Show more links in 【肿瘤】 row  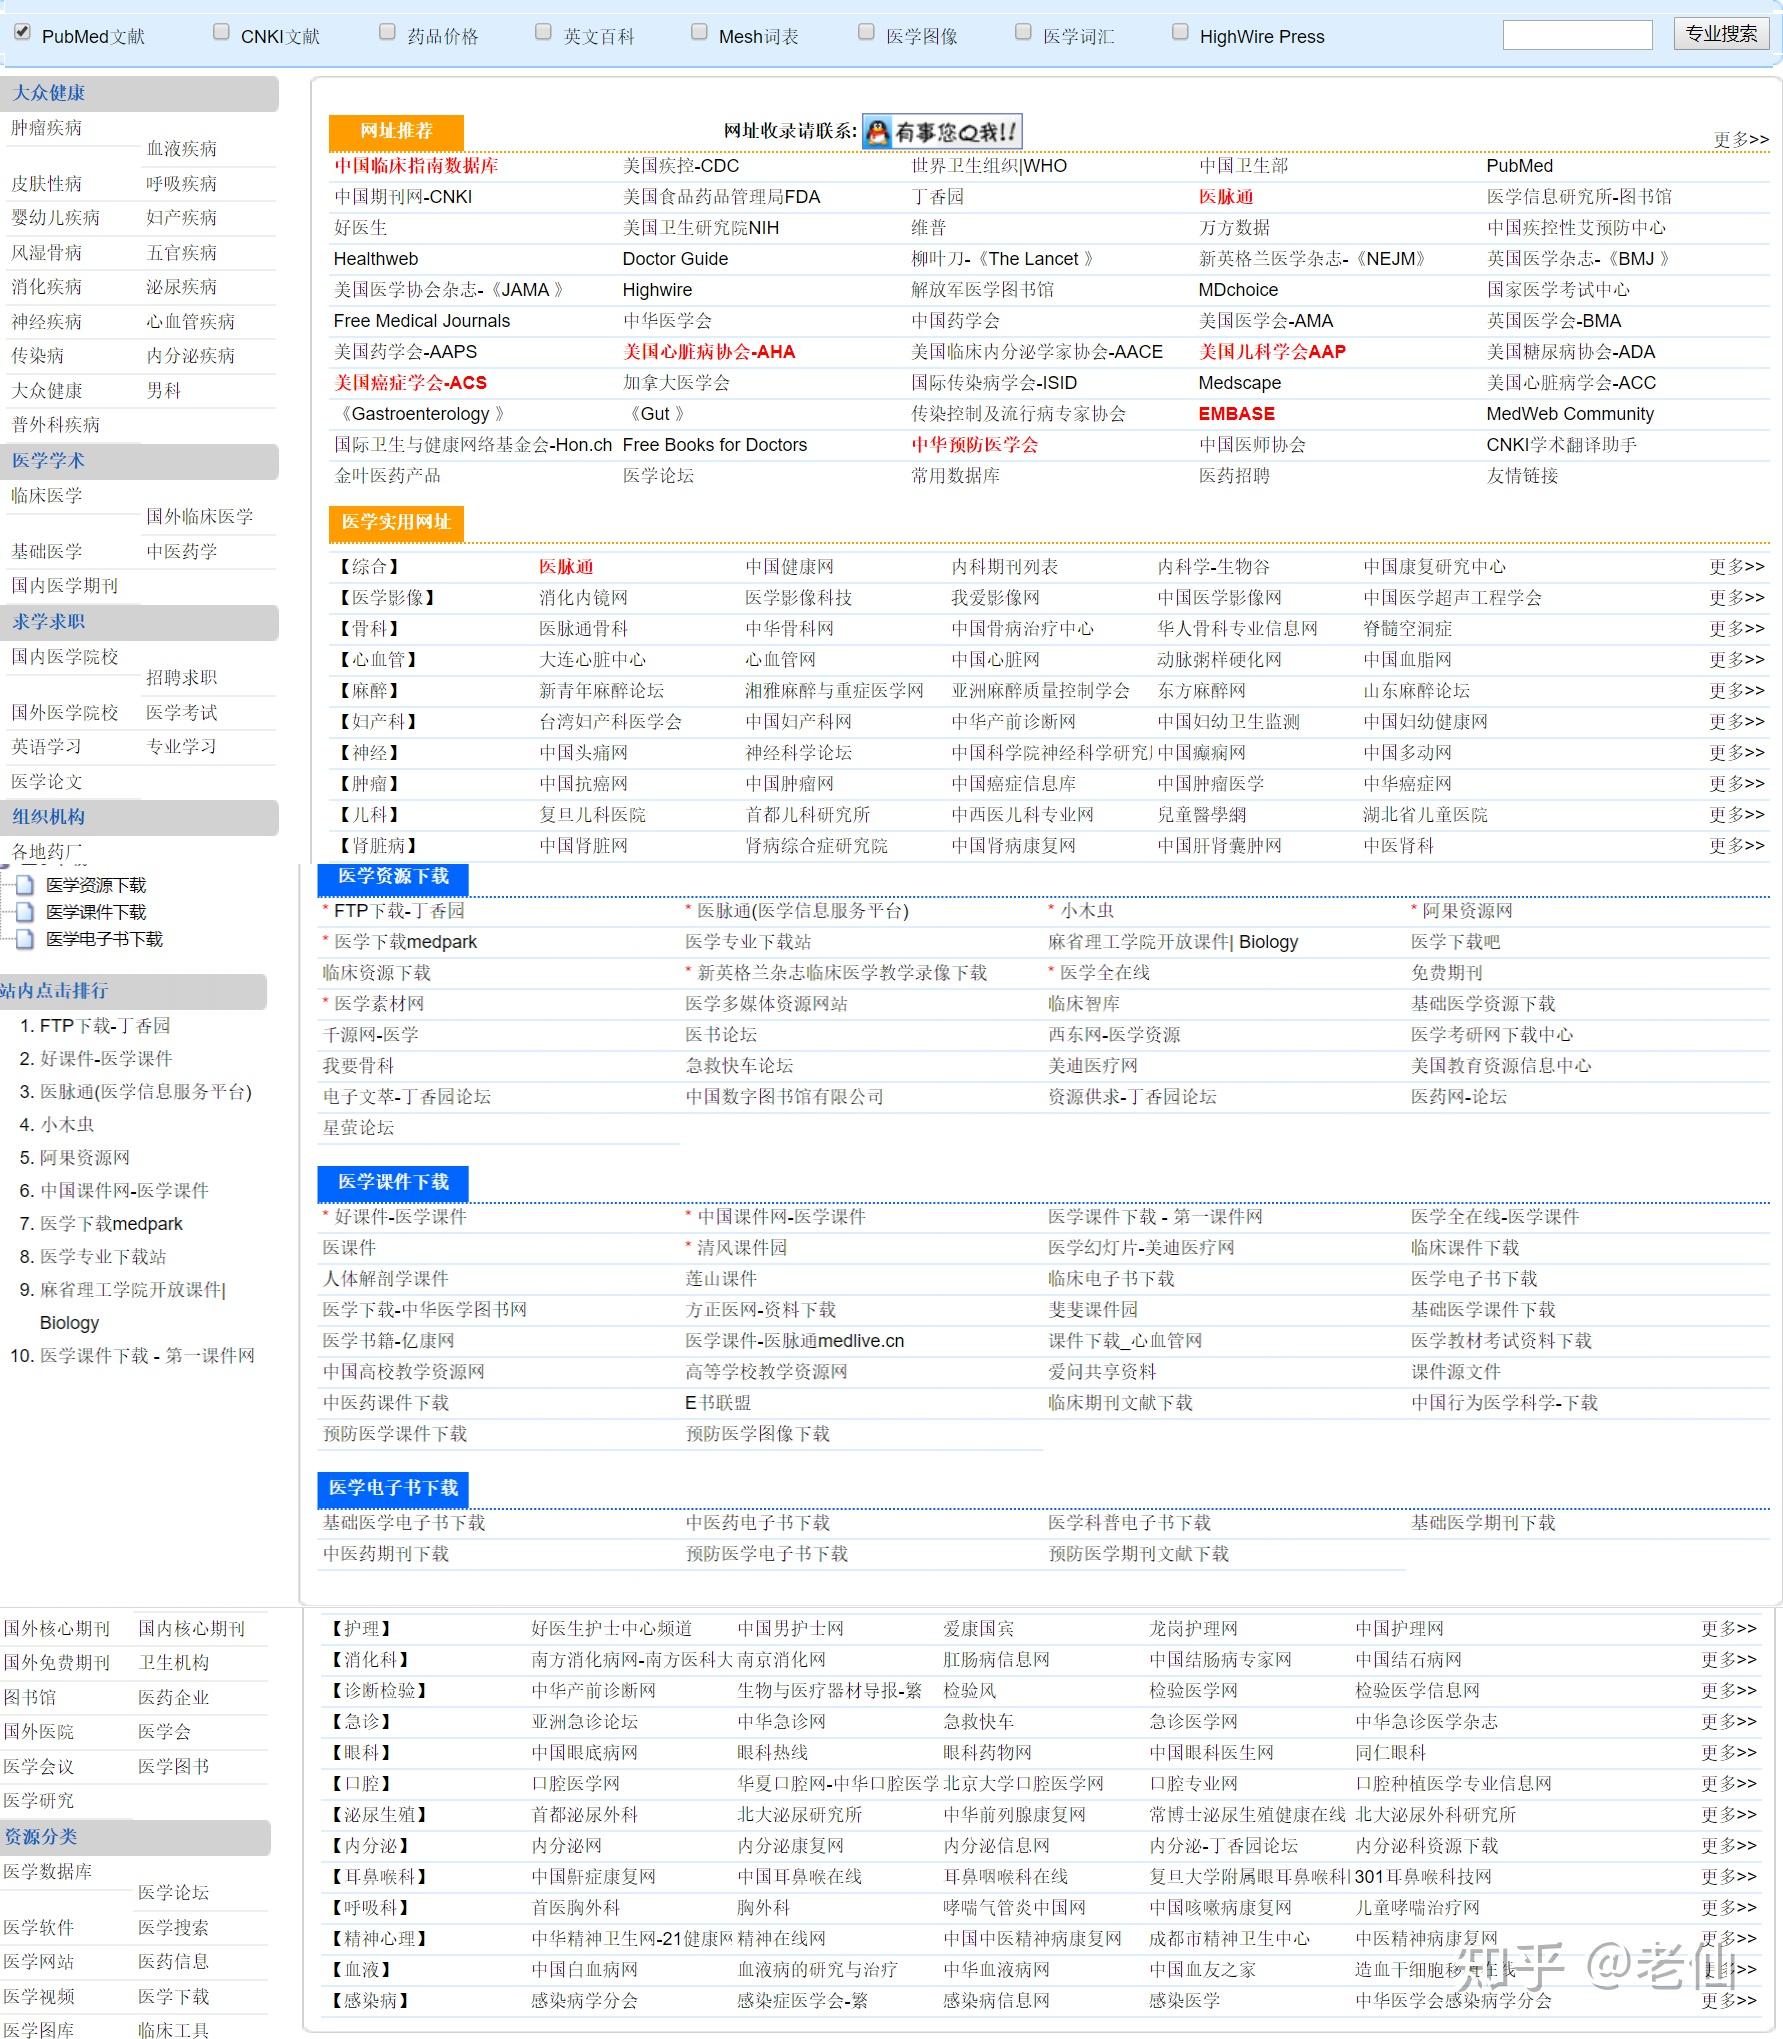(1737, 784)
